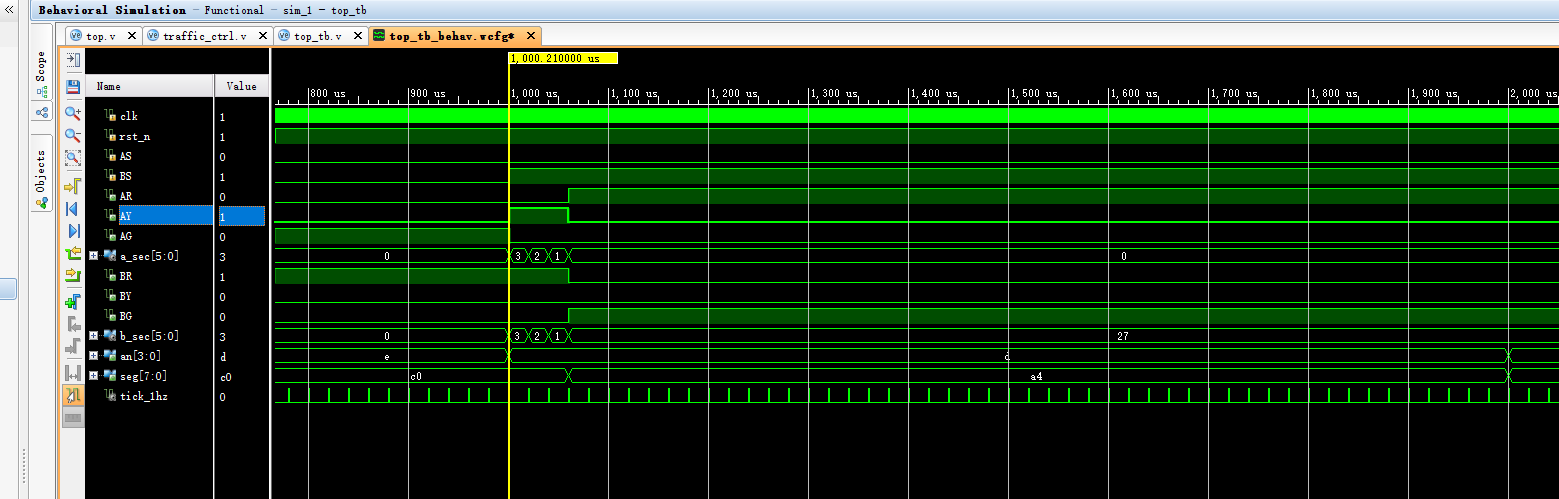The image size is (1559, 499).
Task: Select the clk signal
Action: [128, 117]
